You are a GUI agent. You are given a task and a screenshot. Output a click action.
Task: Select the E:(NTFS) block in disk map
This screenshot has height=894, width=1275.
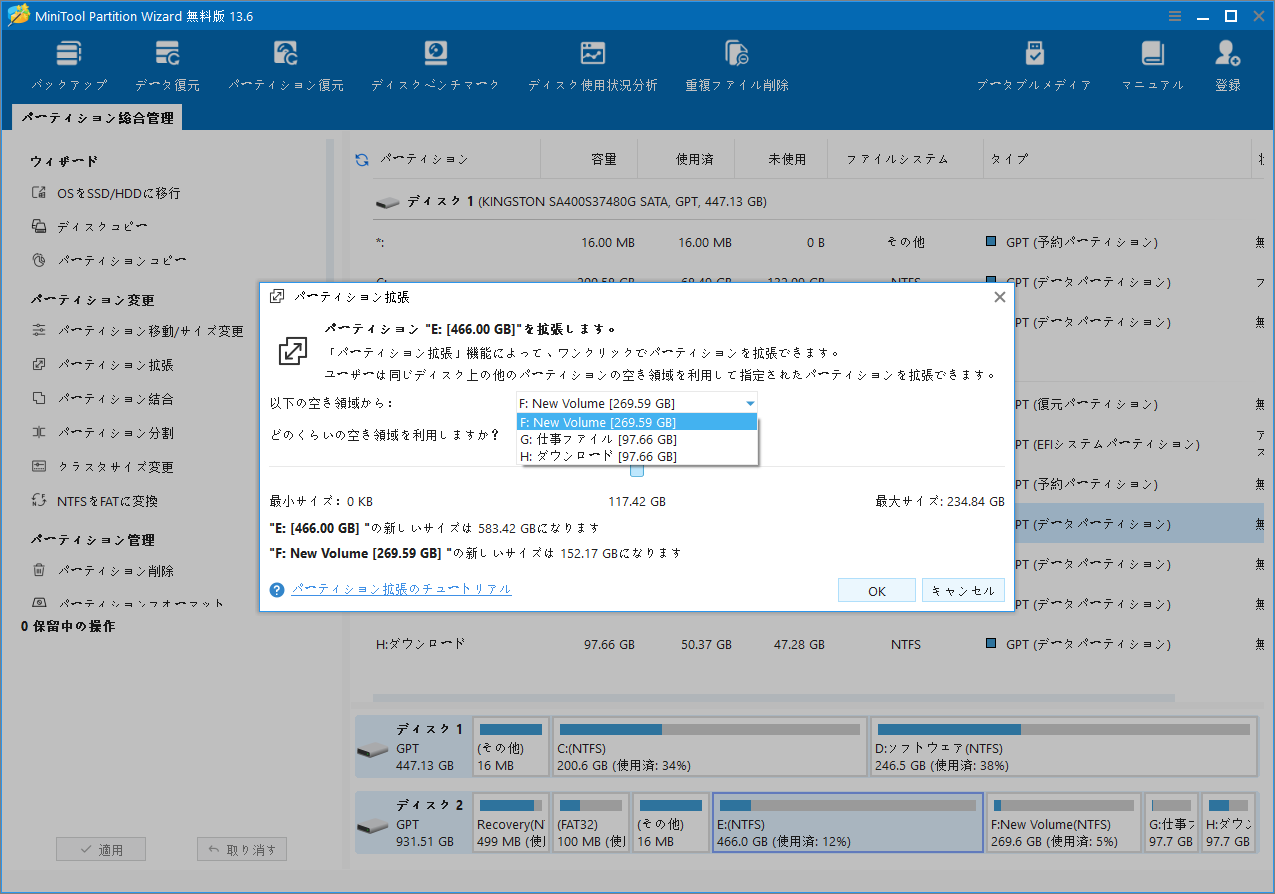coord(848,822)
